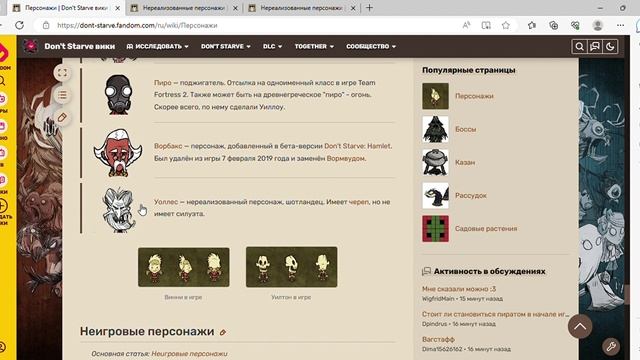Open the table of contents list icon
The image size is (640, 360).
(x=62, y=95)
